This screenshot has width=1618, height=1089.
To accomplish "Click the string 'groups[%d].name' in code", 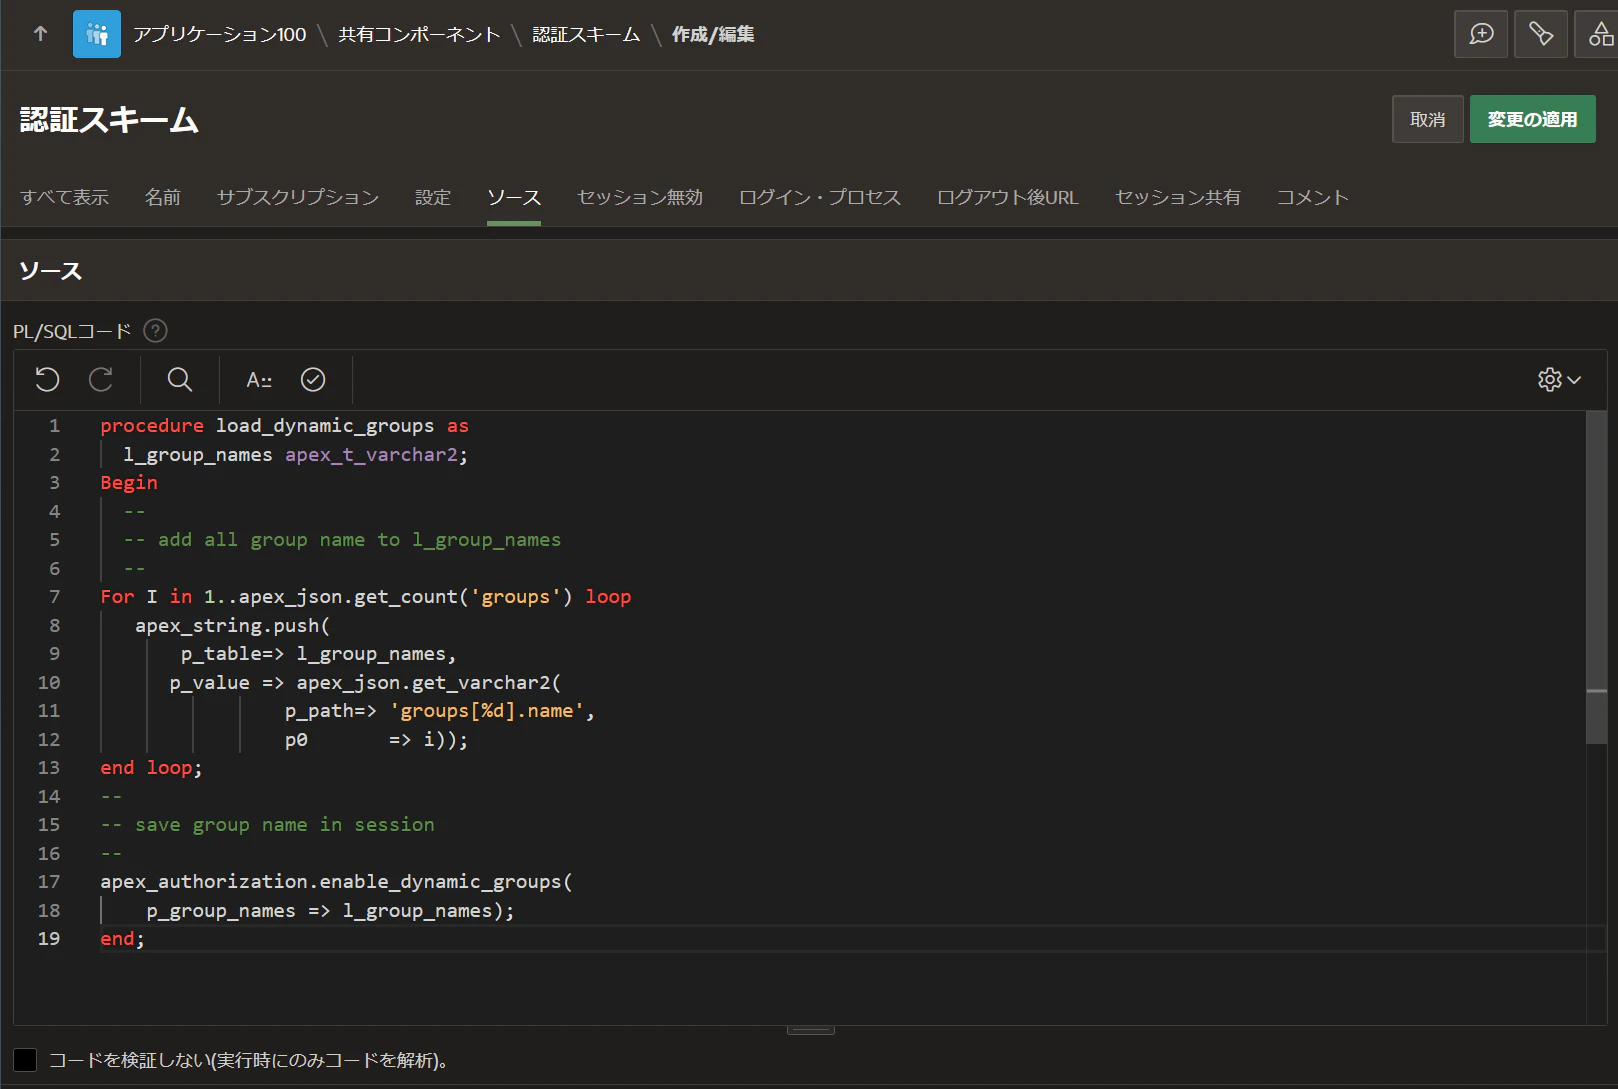I will point(487,711).
